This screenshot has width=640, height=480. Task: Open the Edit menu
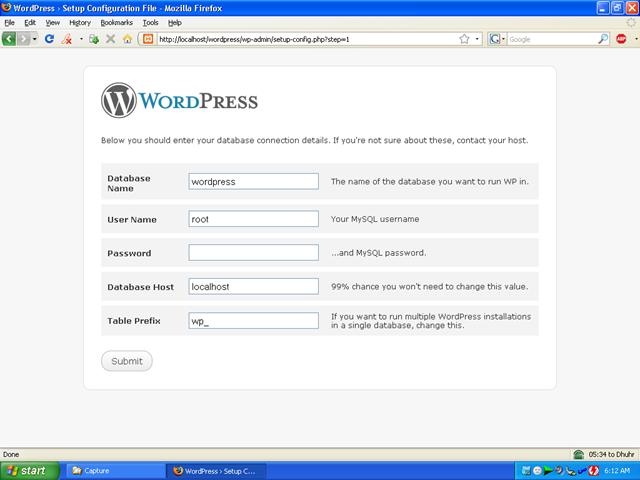point(30,23)
